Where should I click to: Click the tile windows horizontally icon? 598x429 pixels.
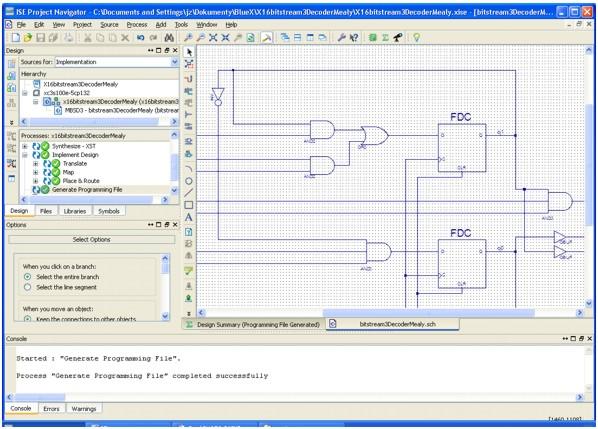[297, 37]
